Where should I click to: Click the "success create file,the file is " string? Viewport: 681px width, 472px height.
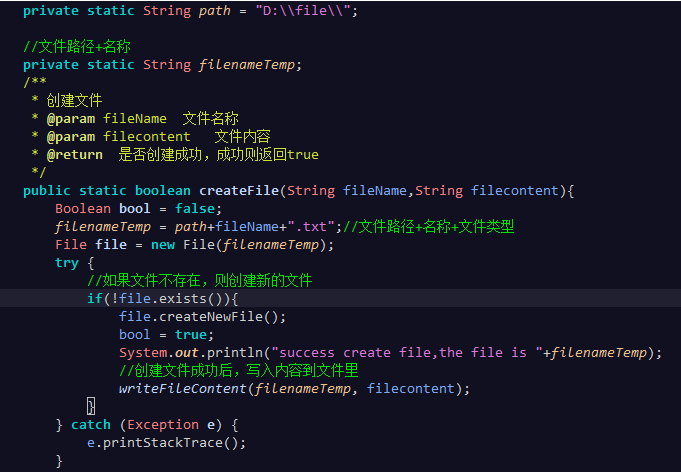tap(407, 353)
